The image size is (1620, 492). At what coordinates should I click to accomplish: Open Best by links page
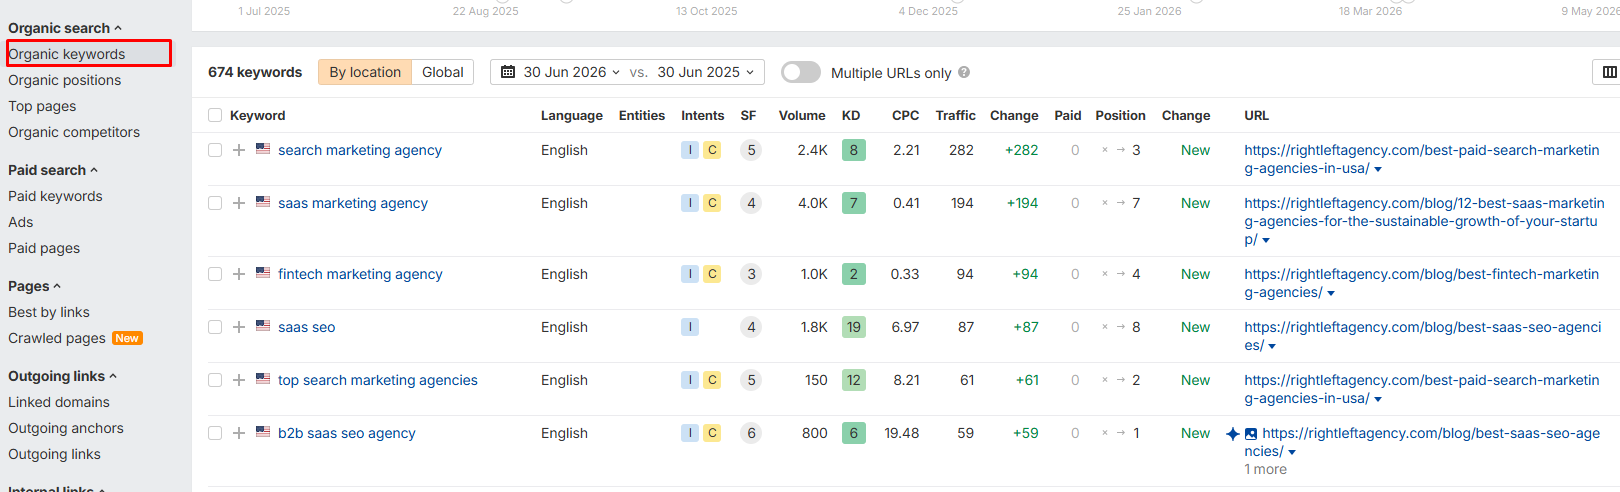49,312
